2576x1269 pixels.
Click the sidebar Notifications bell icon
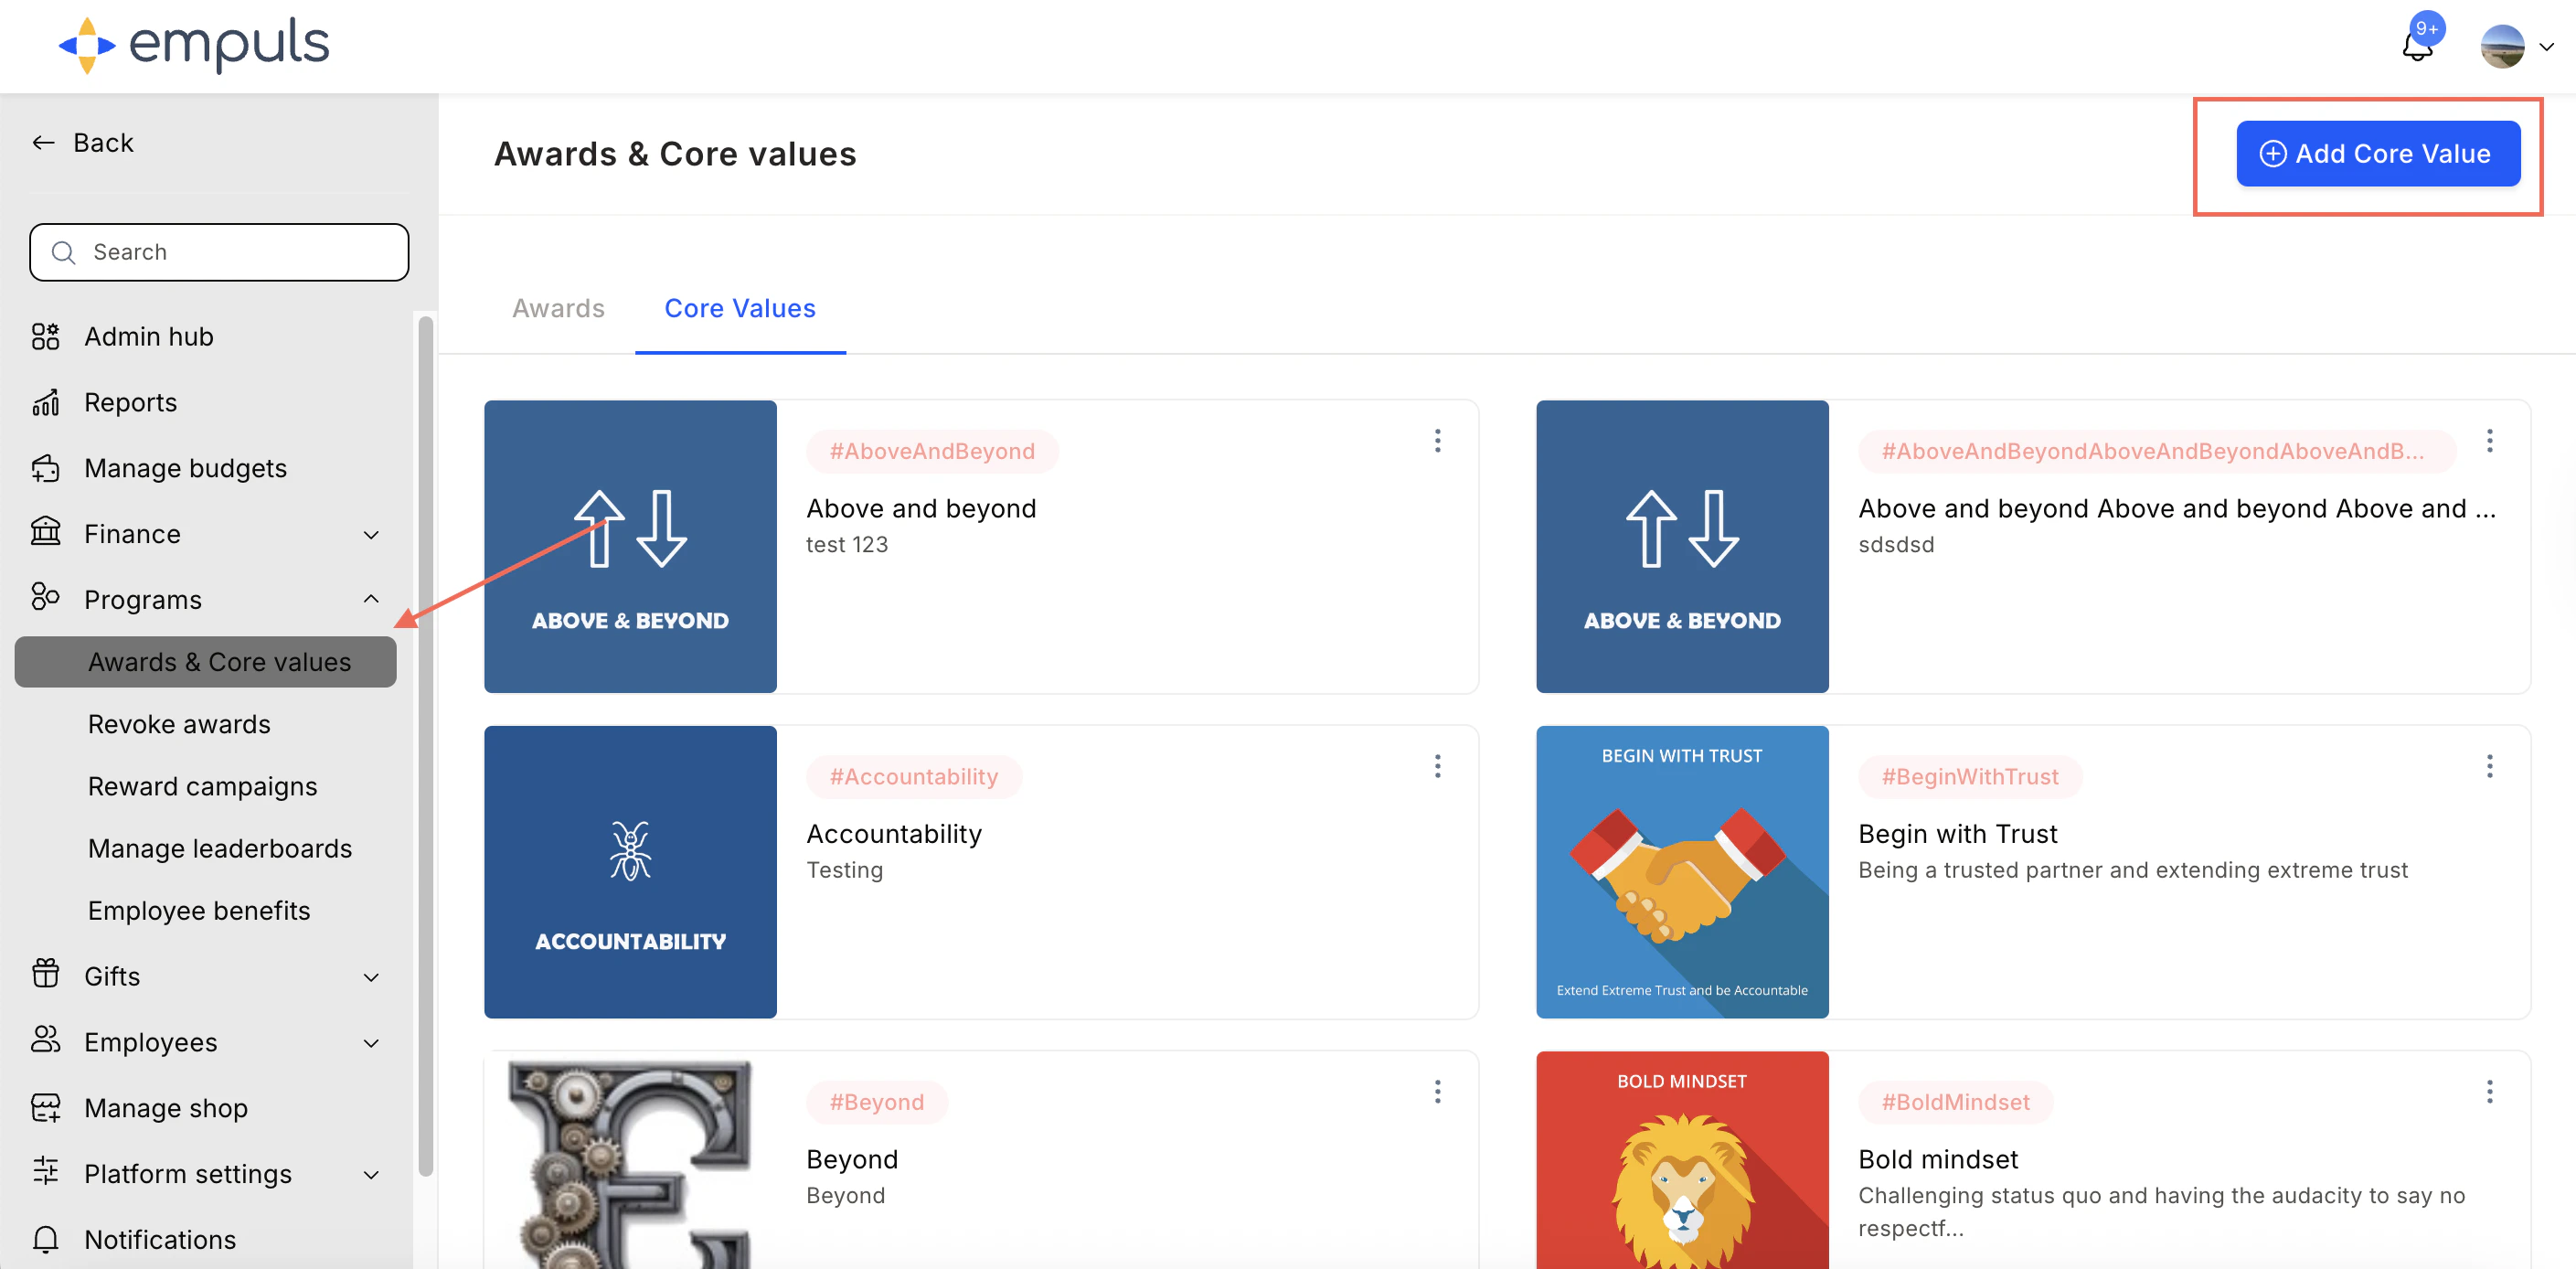tap(45, 1238)
